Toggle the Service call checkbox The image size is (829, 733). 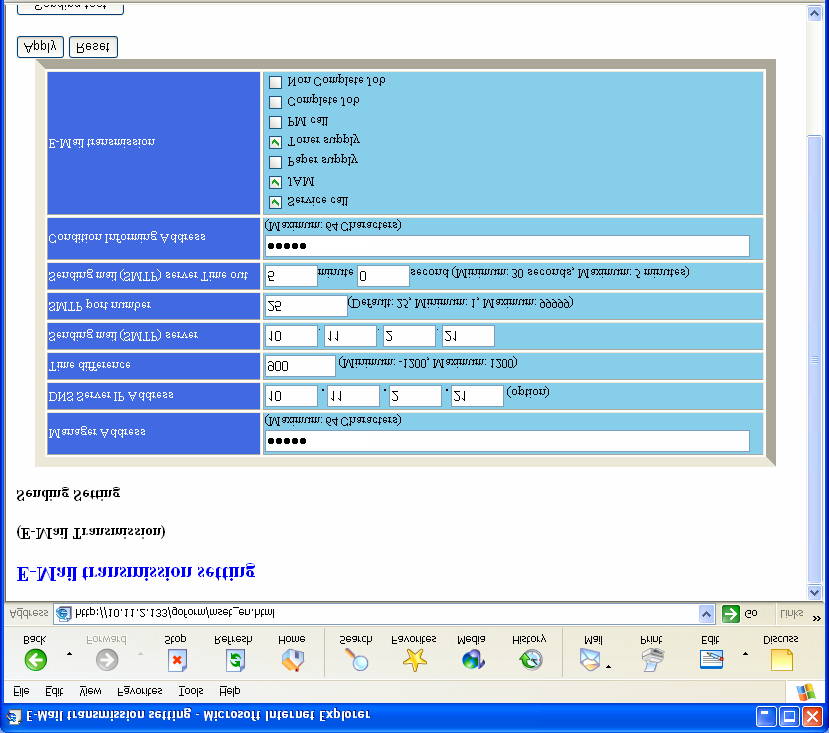click(x=275, y=203)
